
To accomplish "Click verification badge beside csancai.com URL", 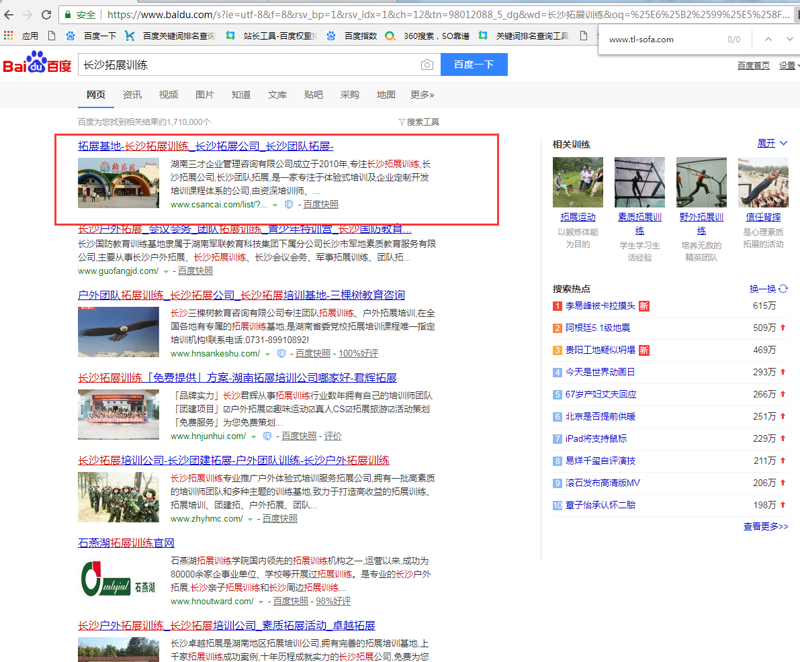I will (289, 205).
